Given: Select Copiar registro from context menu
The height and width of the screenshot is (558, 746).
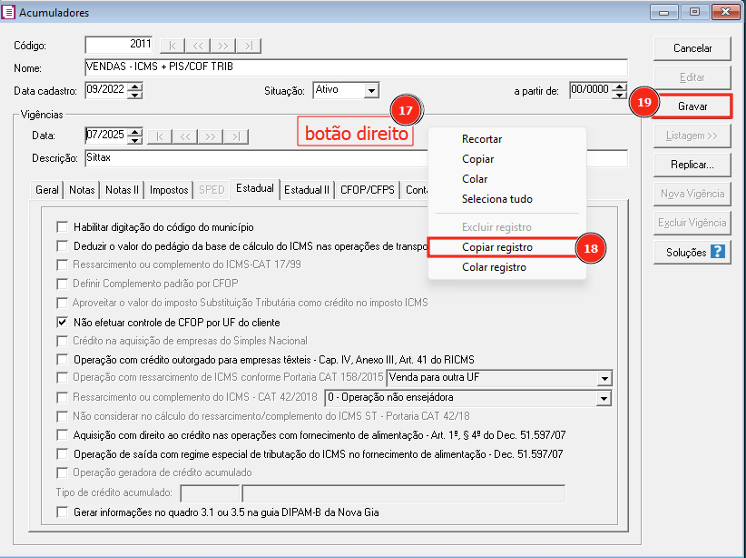Looking at the screenshot, I should 497,247.
